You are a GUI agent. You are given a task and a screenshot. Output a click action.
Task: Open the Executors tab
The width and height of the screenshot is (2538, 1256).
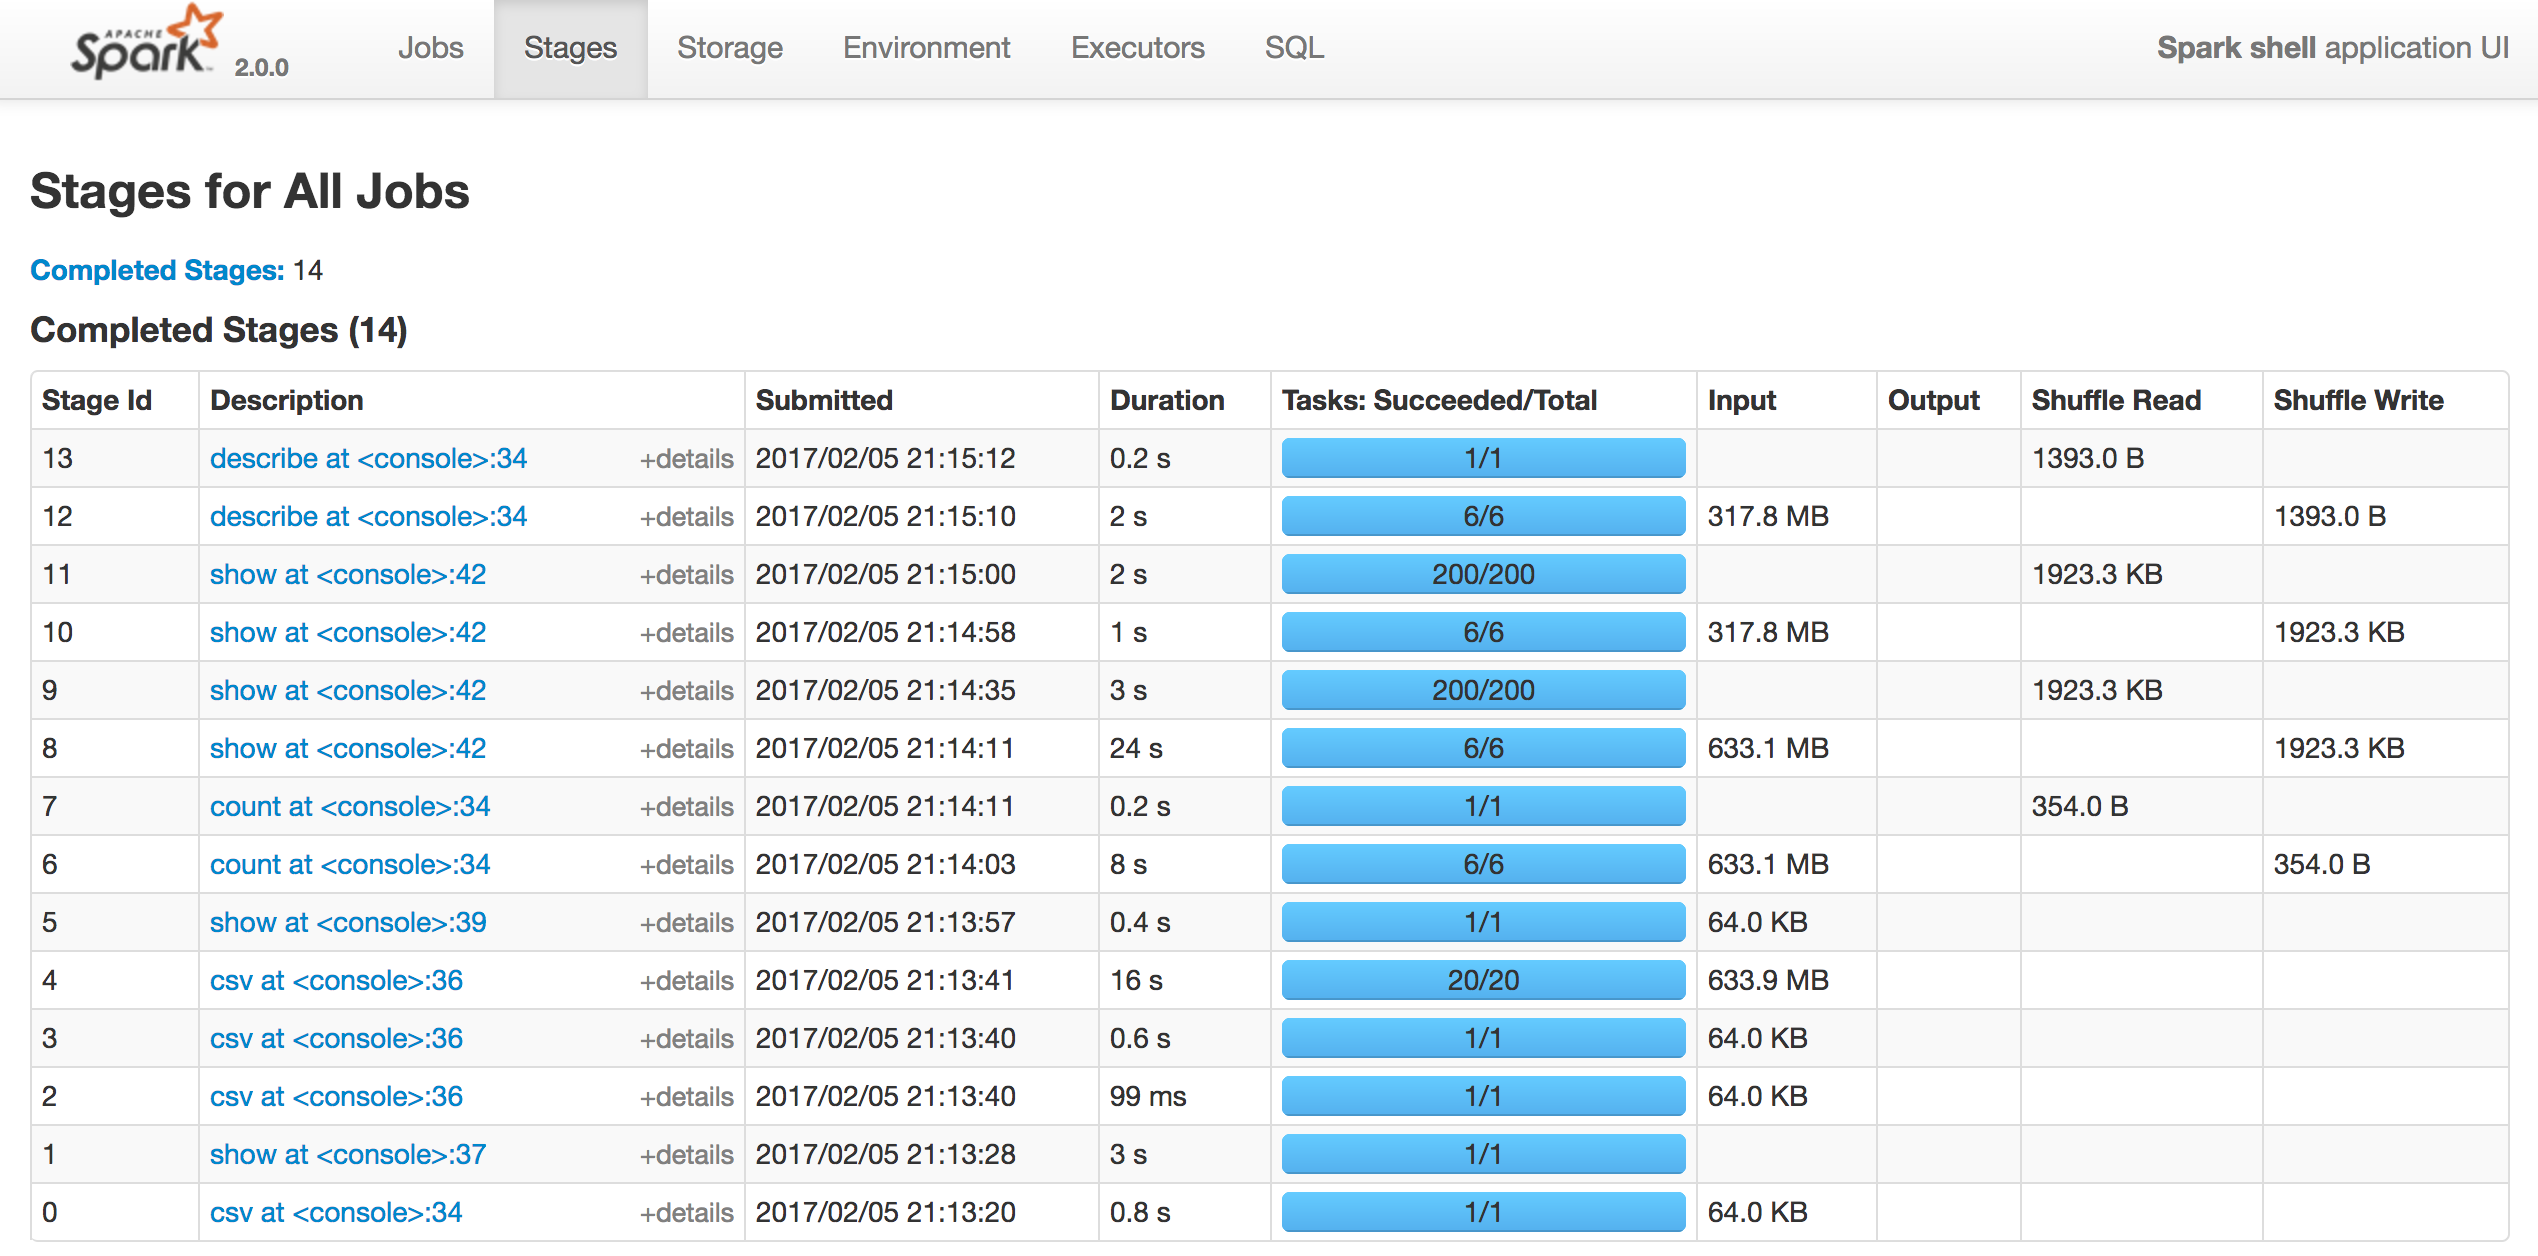point(1137,48)
